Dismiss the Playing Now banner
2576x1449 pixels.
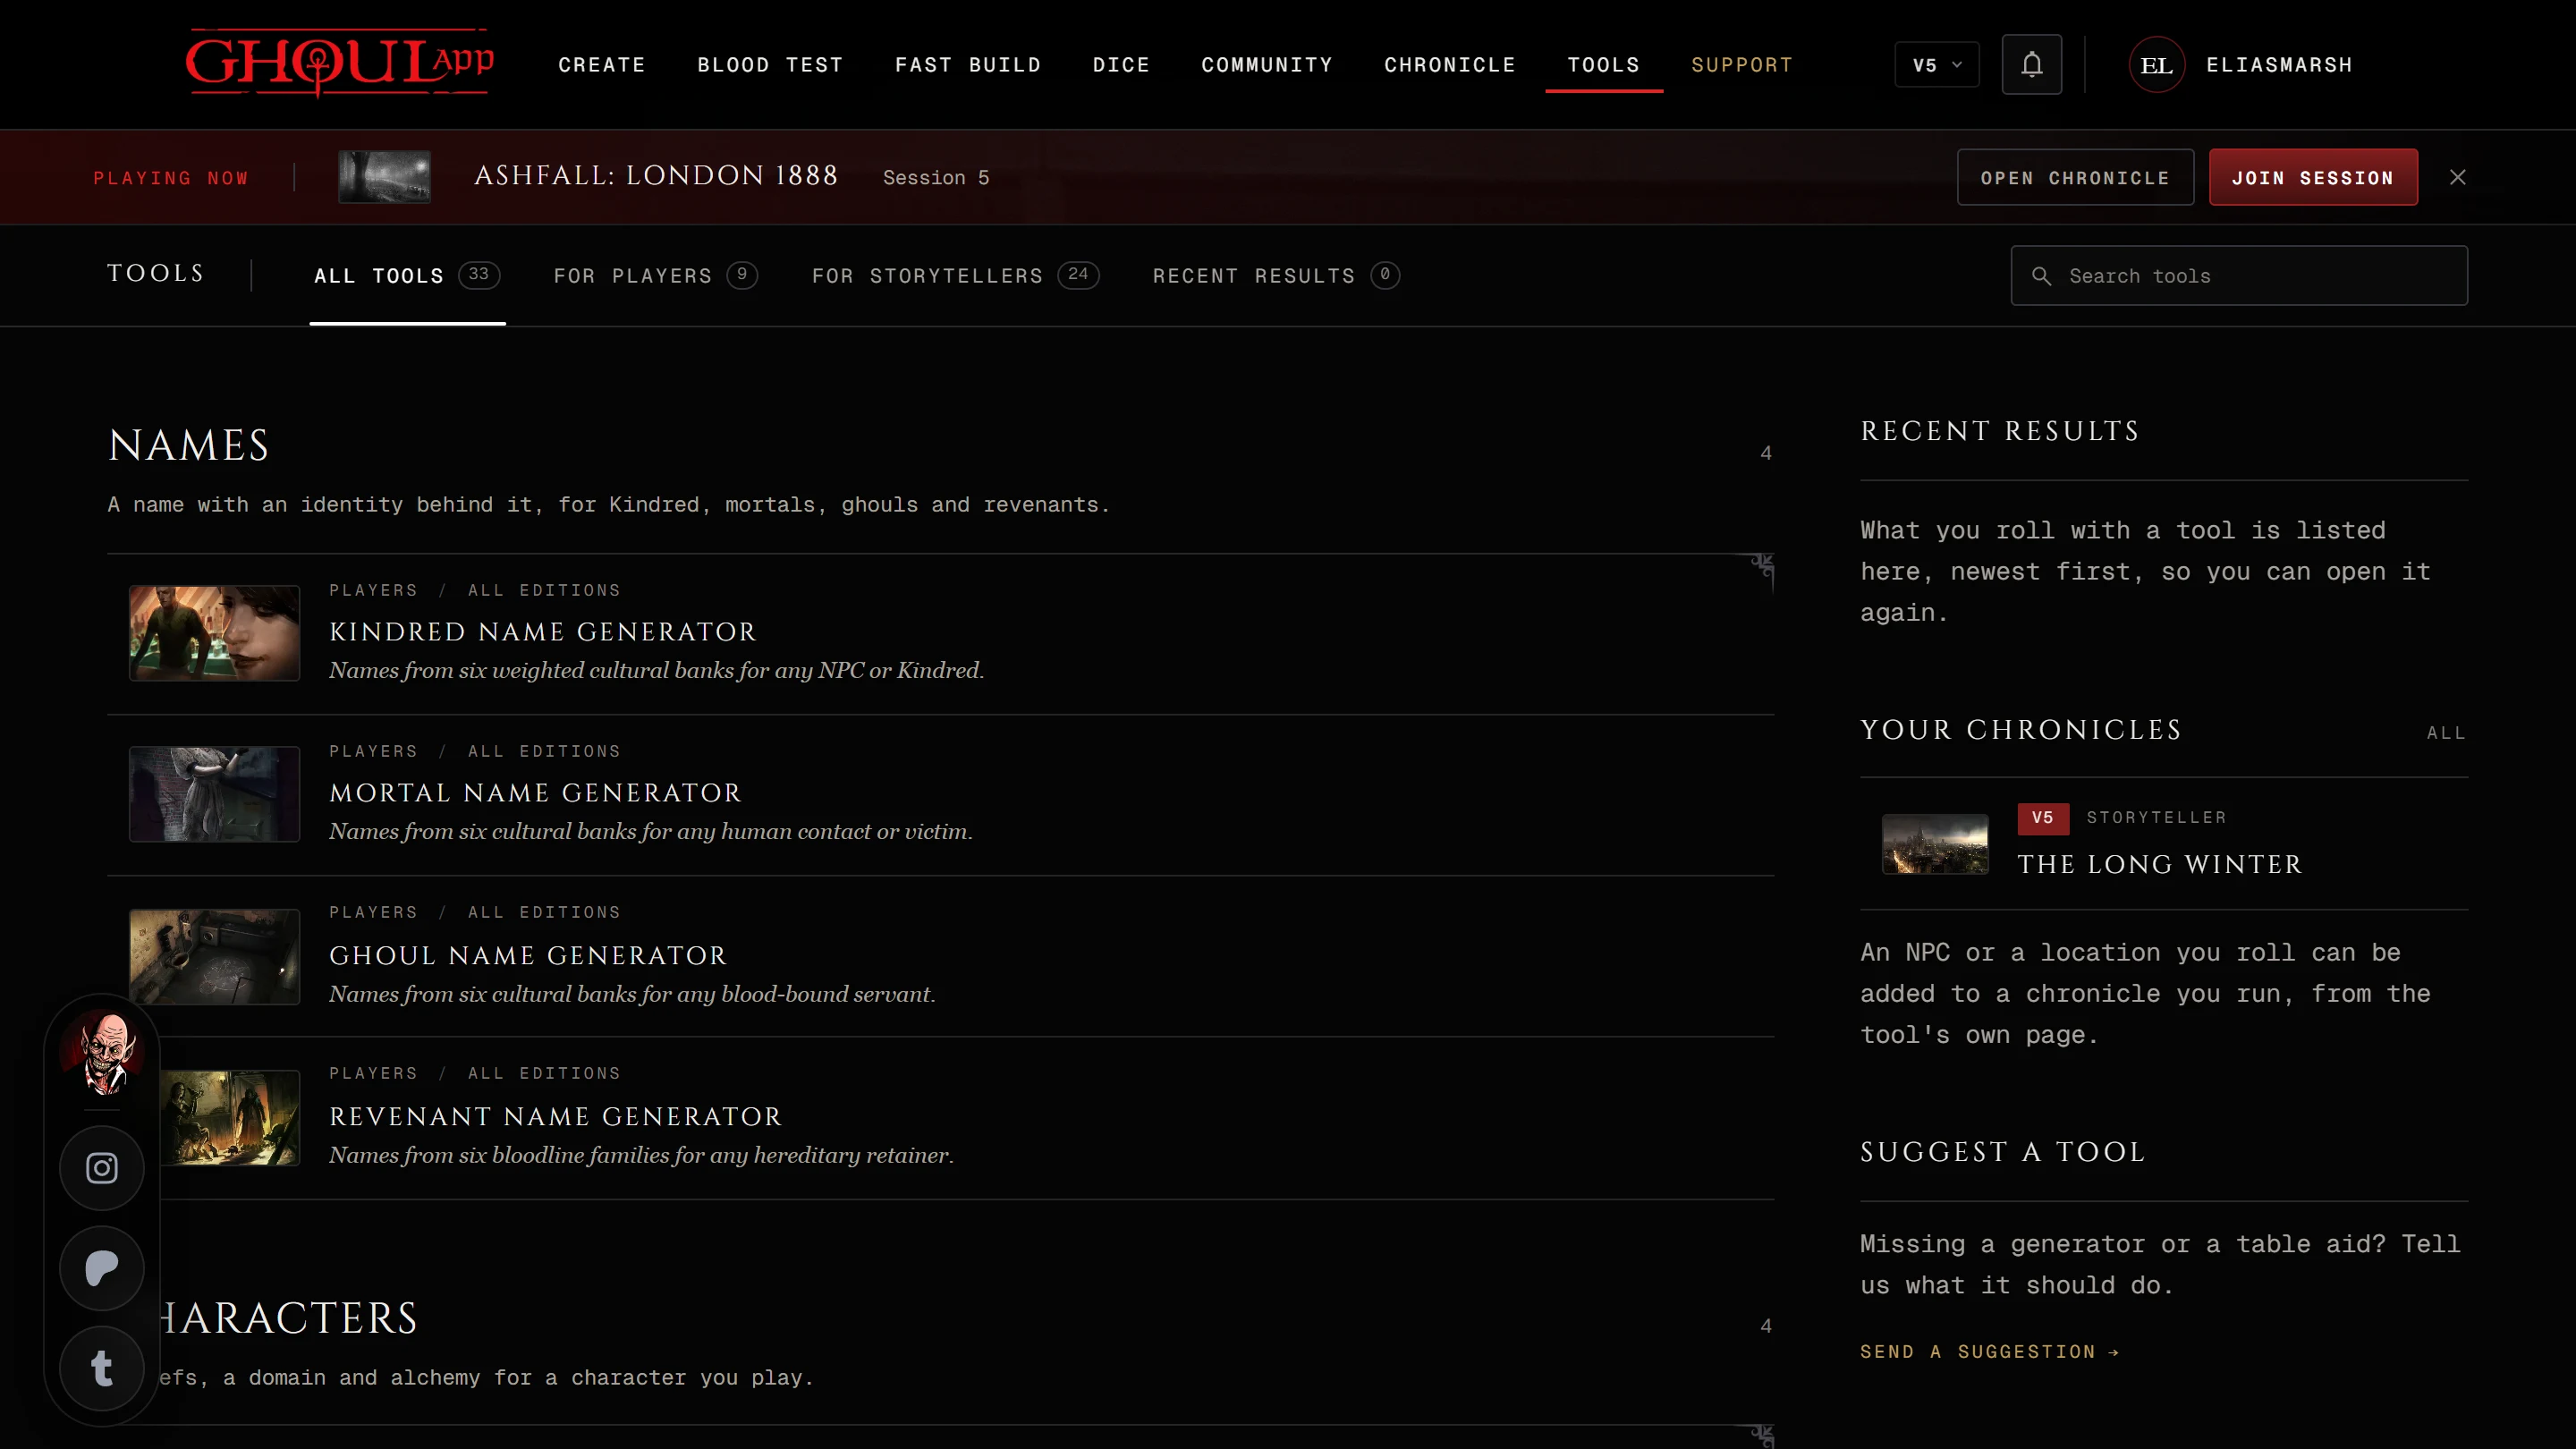(x=2457, y=177)
